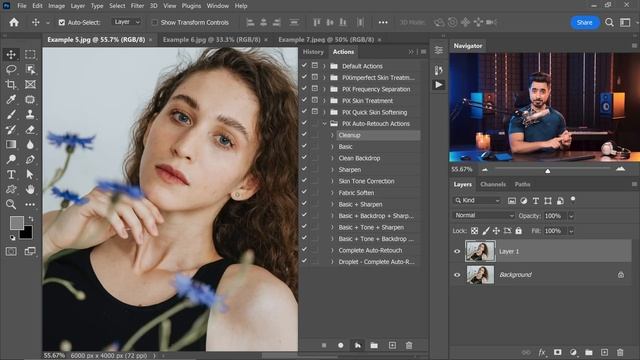
Task: Select the Clone Stamp tool
Action: 30,115
